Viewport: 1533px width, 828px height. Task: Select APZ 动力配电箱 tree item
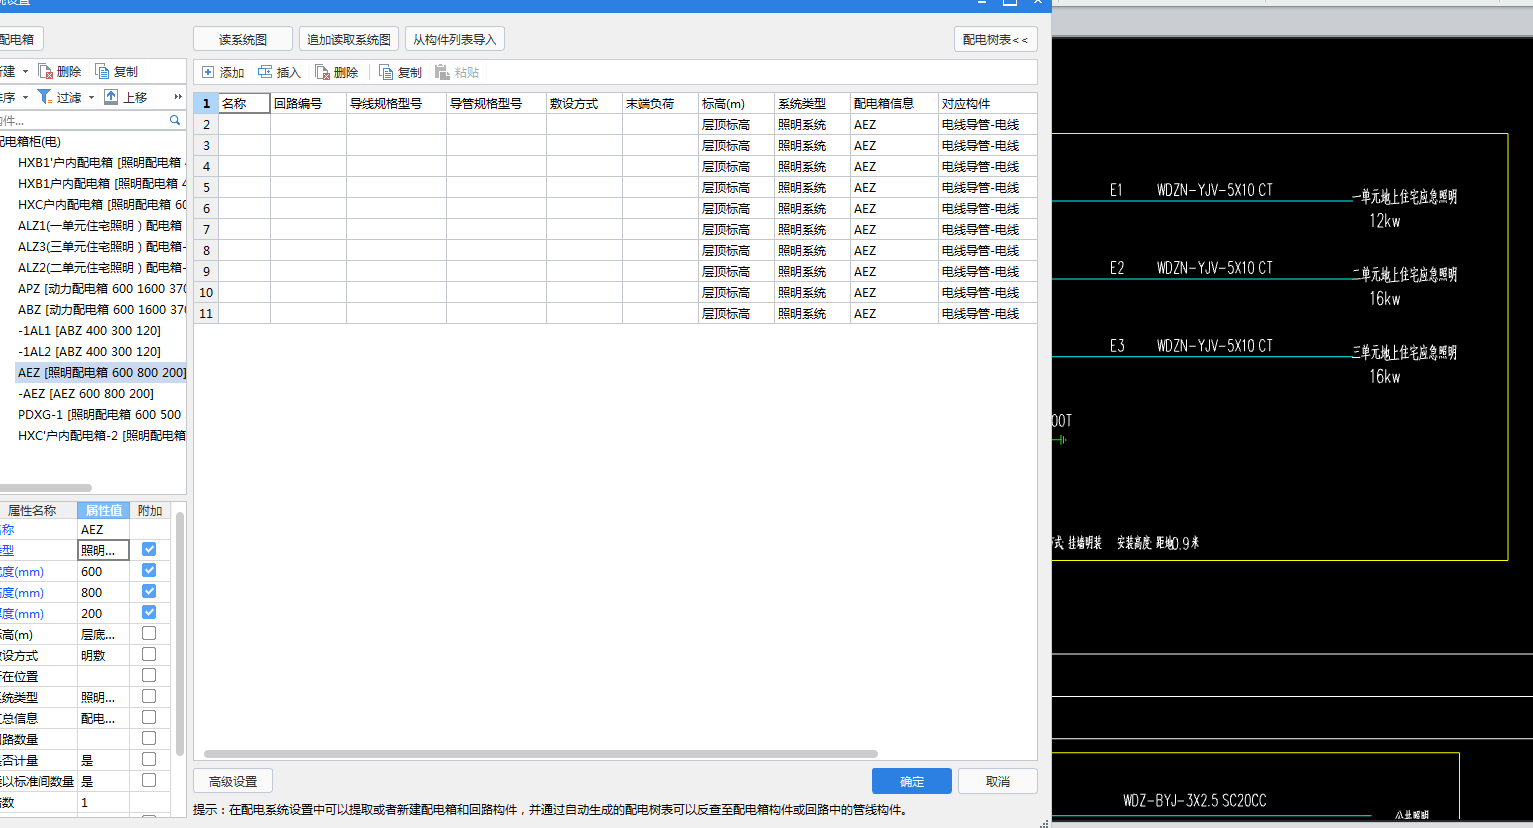click(101, 288)
